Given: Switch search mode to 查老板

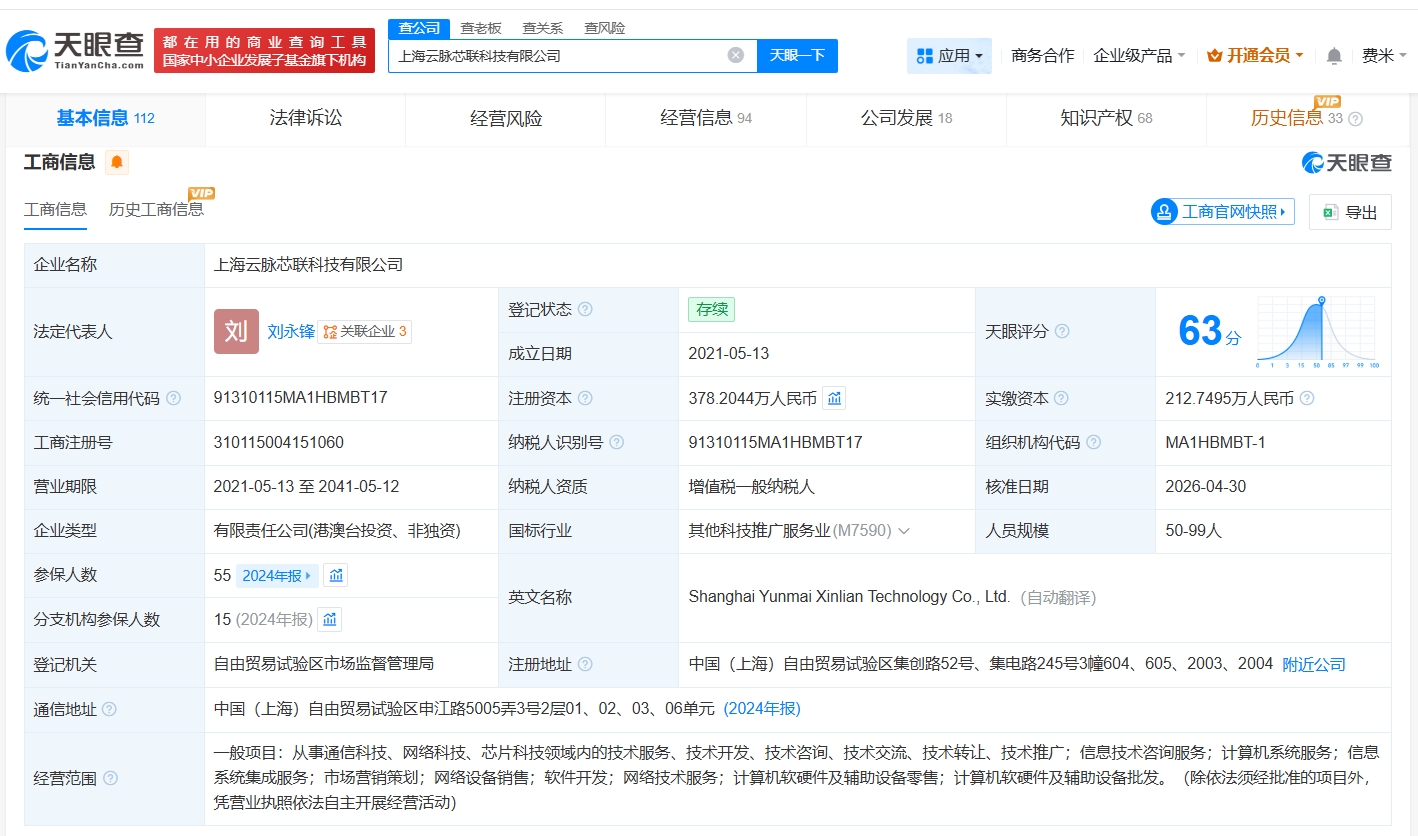Looking at the screenshot, I should pos(481,28).
